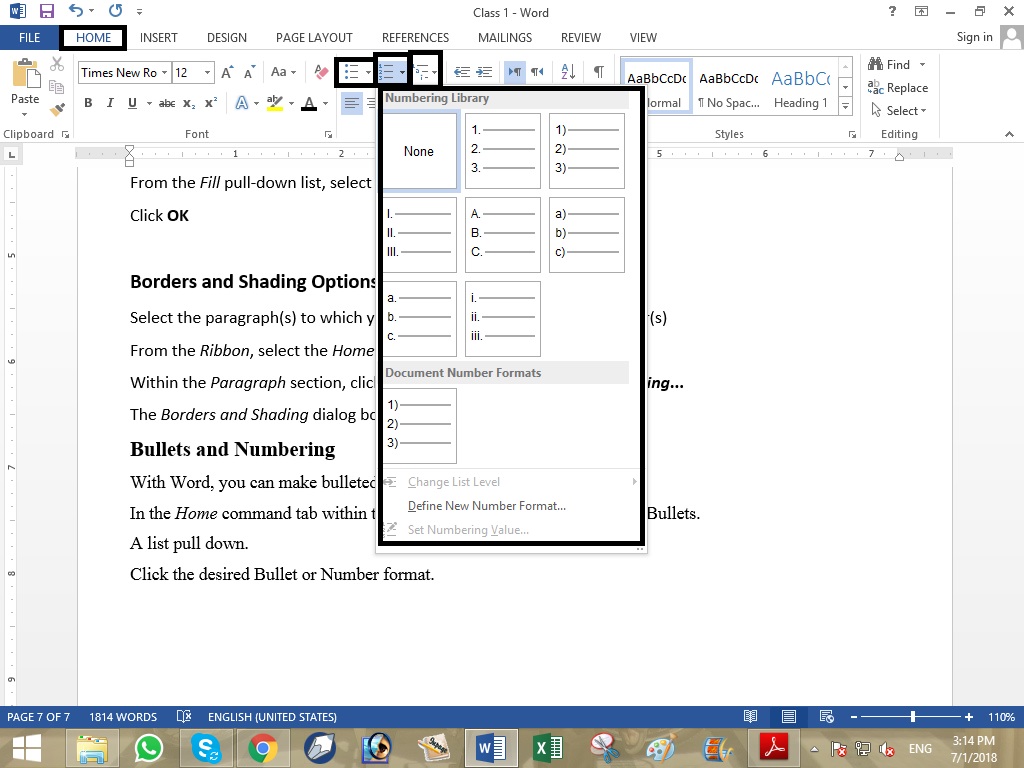Apply the No Spacing style
Viewport: 1024px width, 768px height.
point(729,89)
